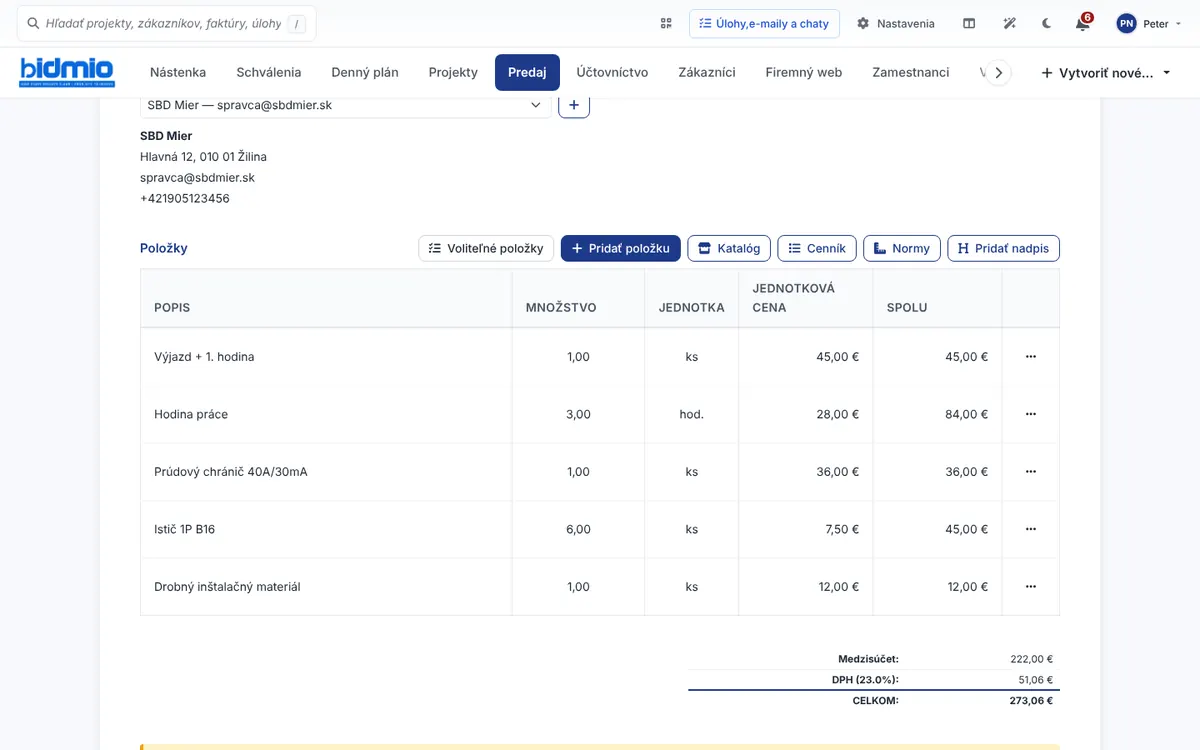The width and height of the screenshot is (1200, 750).
Task: Open the Cenník button
Action: click(817, 248)
